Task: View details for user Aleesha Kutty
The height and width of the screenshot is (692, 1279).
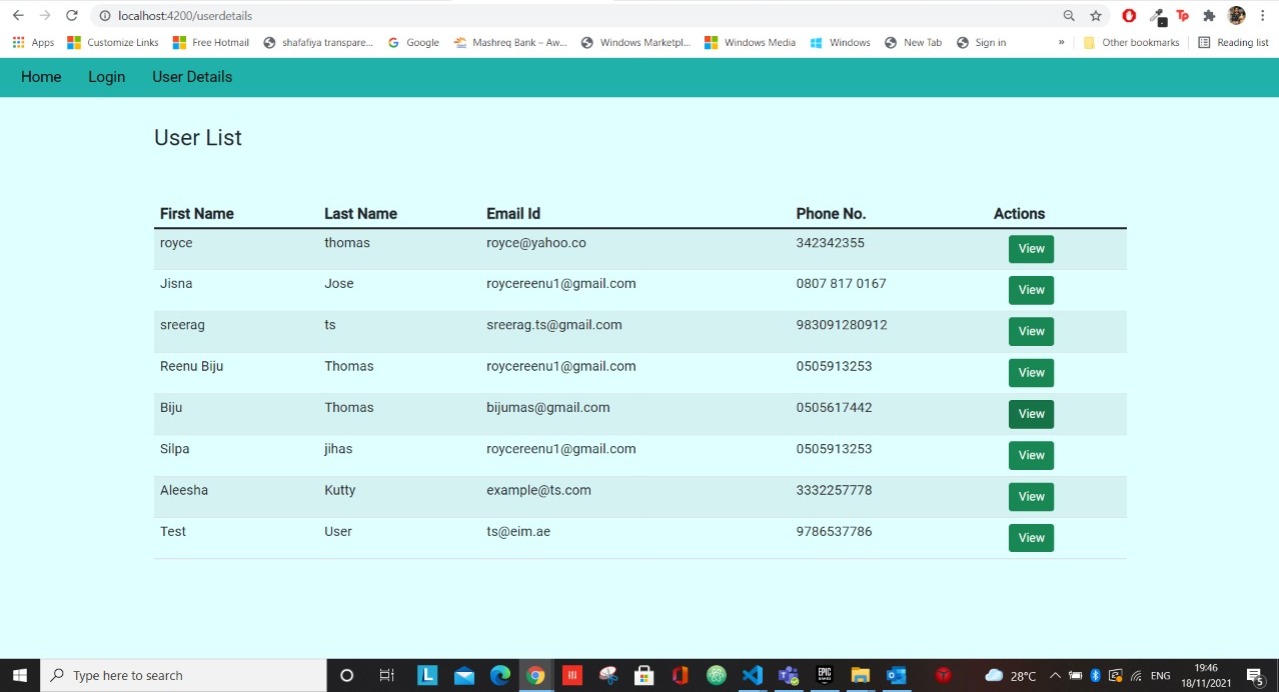Action: tap(1030, 496)
